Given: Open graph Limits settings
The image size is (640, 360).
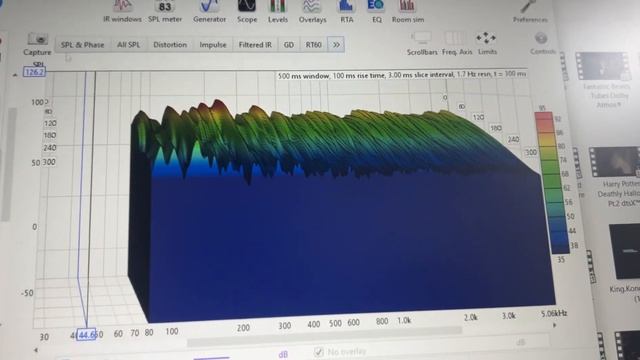Looking at the screenshot, I should [487, 43].
